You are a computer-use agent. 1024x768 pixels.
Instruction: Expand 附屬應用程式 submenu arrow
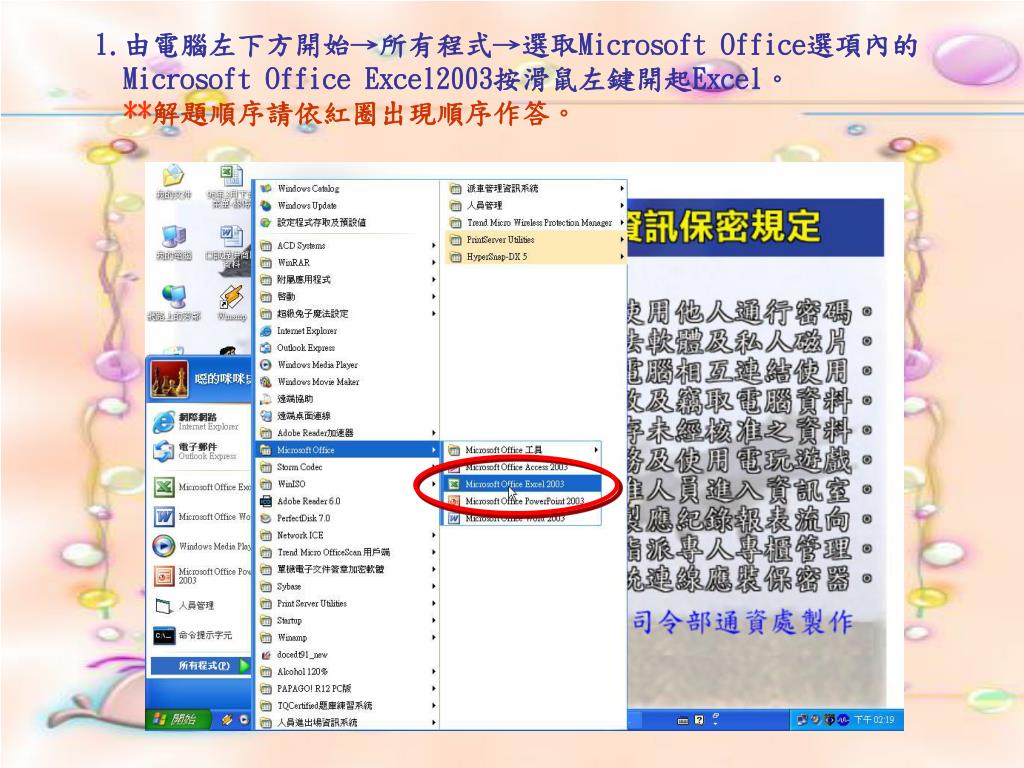click(x=434, y=280)
